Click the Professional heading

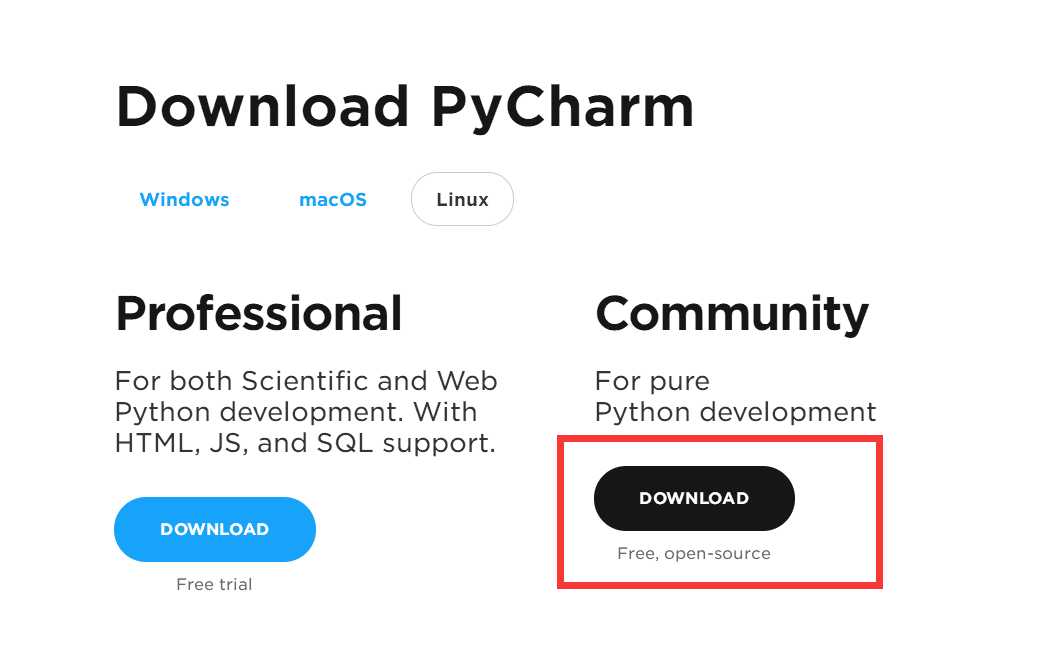259,313
